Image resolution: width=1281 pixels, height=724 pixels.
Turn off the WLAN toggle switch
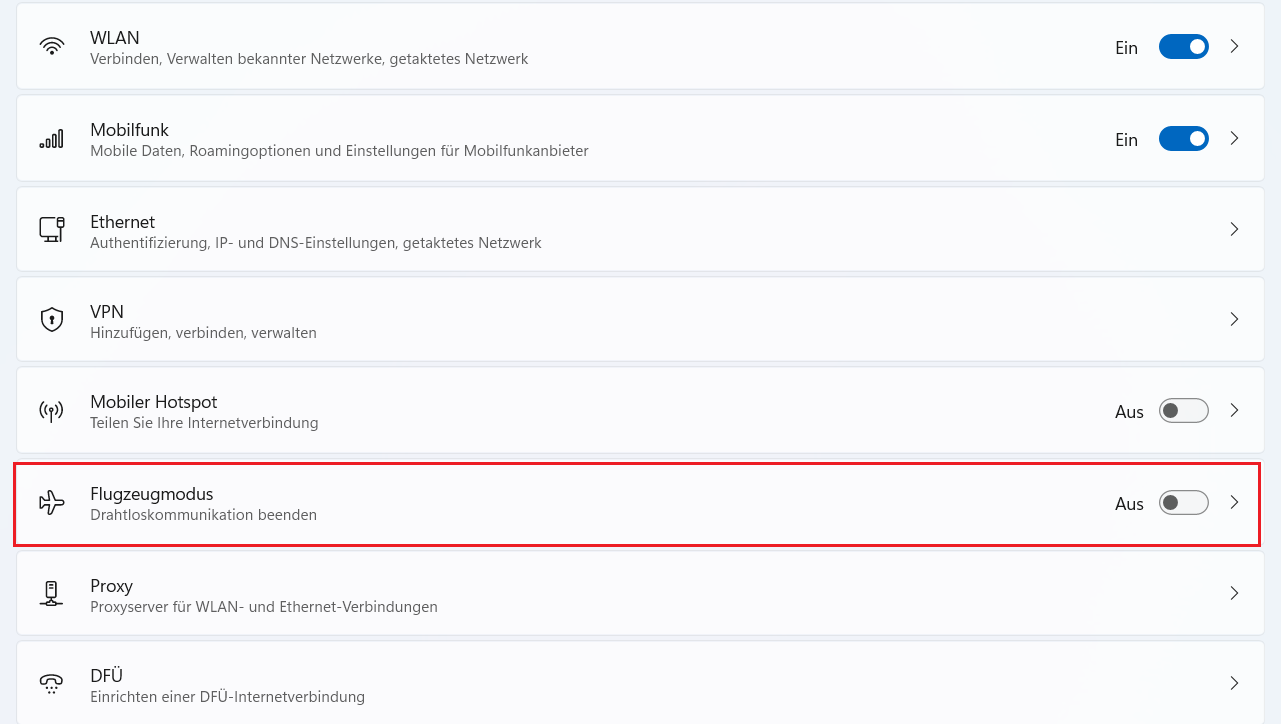(1183, 47)
